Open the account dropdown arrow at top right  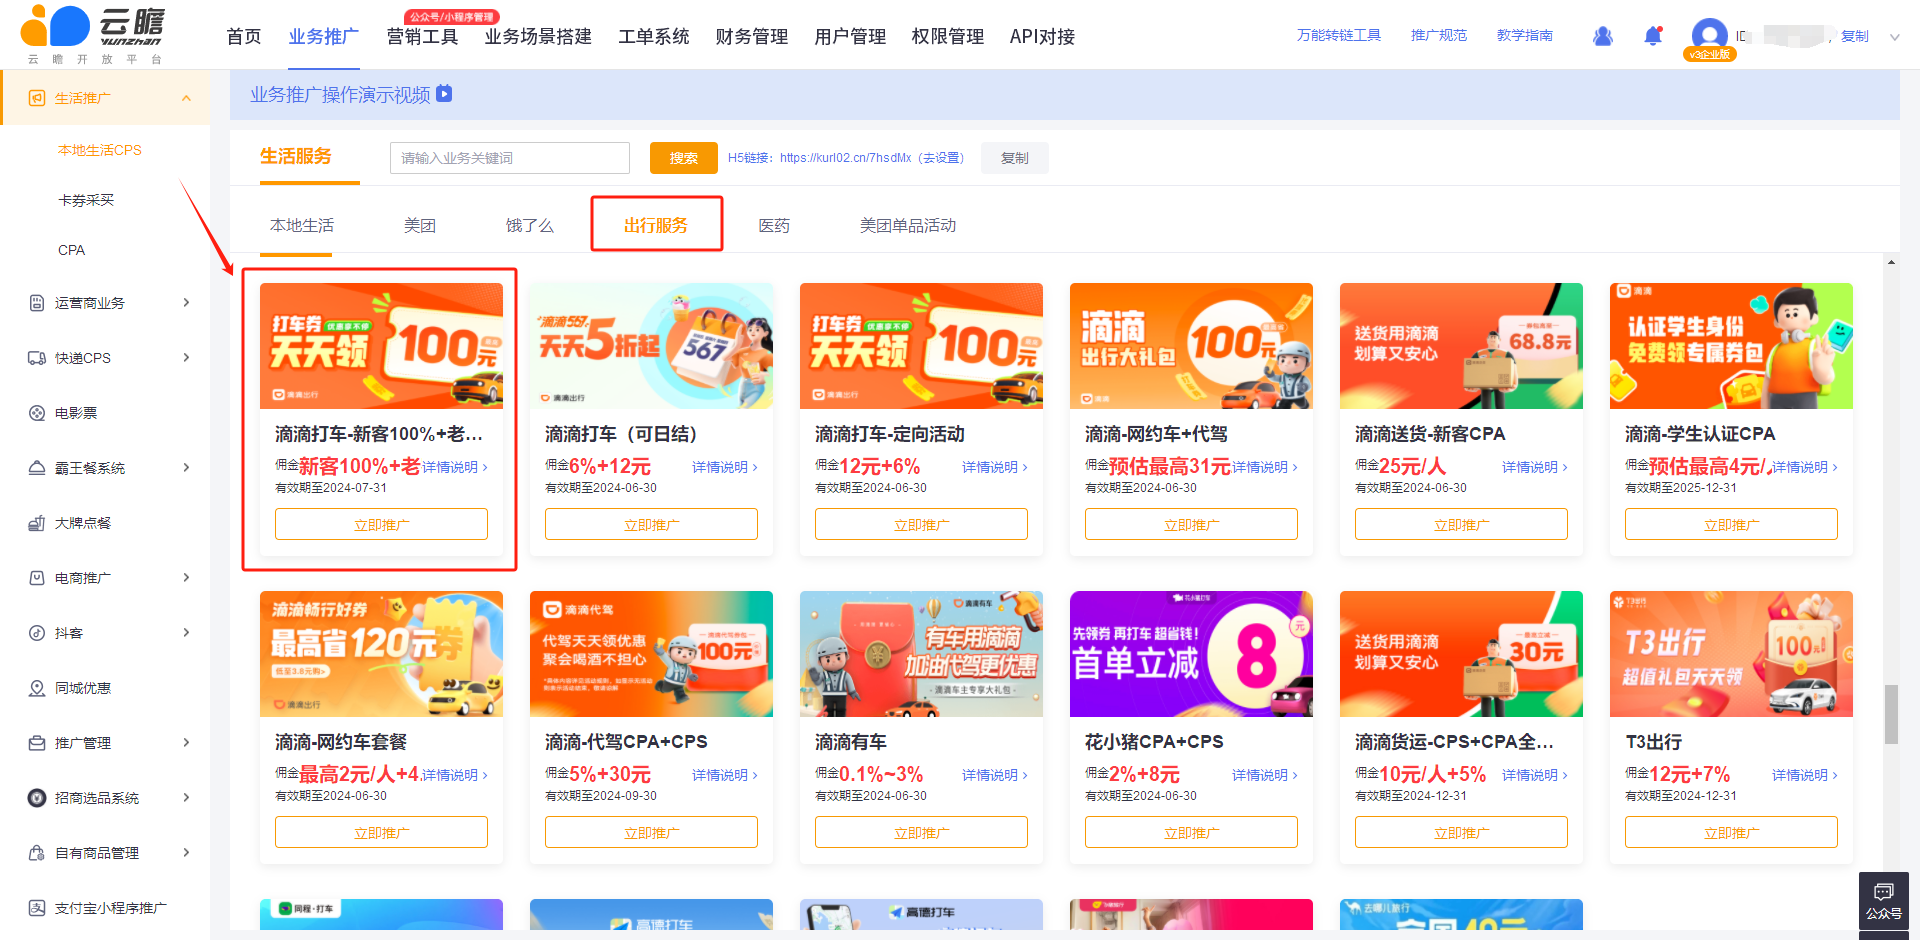point(1894,37)
